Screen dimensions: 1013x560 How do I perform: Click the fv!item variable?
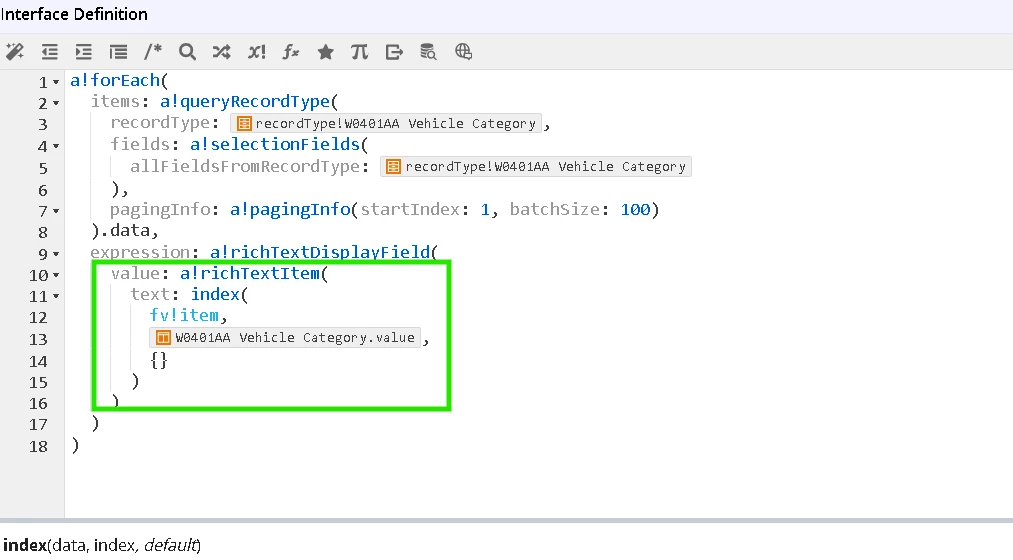[x=184, y=315]
